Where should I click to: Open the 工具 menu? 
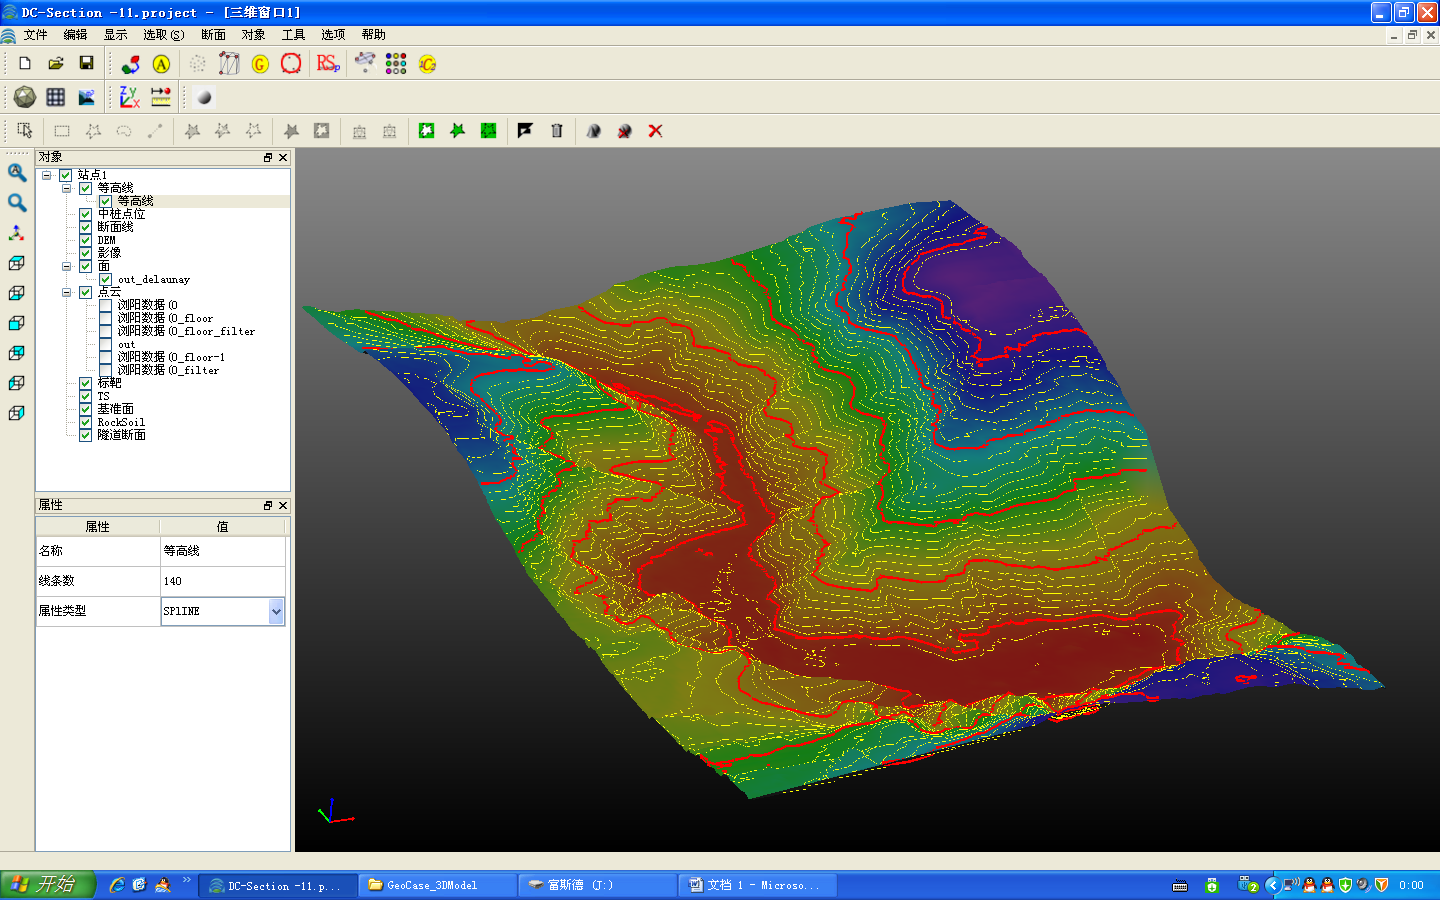(293, 35)
